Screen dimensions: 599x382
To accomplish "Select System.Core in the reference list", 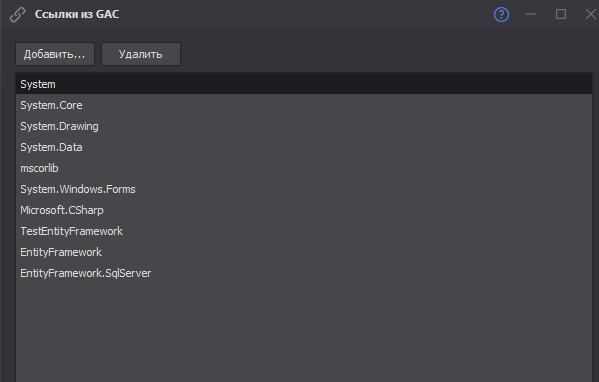I will point(304,105).
